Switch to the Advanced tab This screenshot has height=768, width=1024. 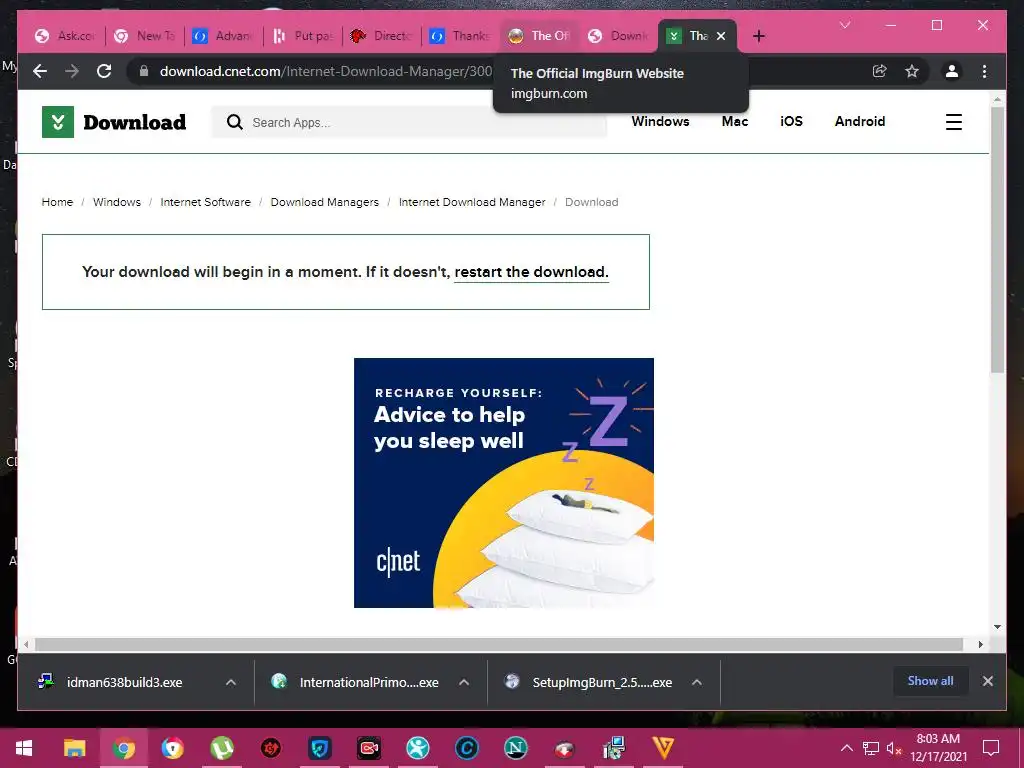coord(224,36)
